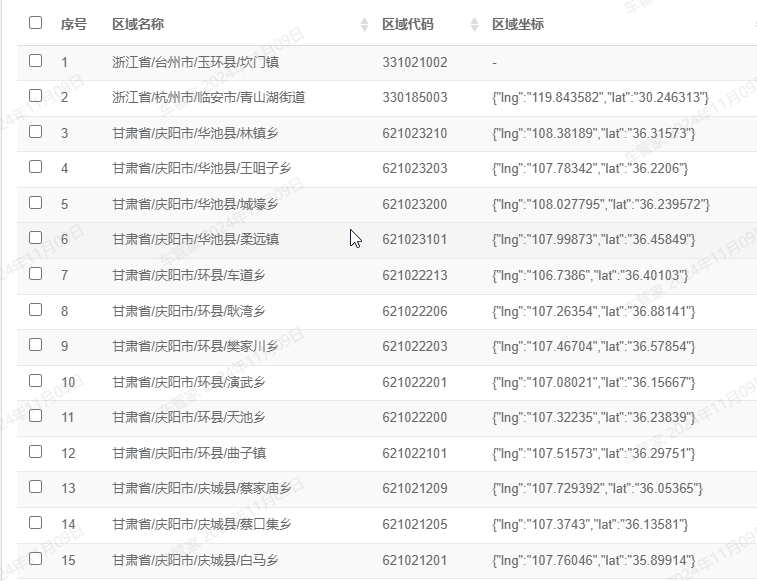Select the checkbox for row 8 耿湾乡
Image resolution: width=757 pixels, height=581 pixels.
point(36,310)
